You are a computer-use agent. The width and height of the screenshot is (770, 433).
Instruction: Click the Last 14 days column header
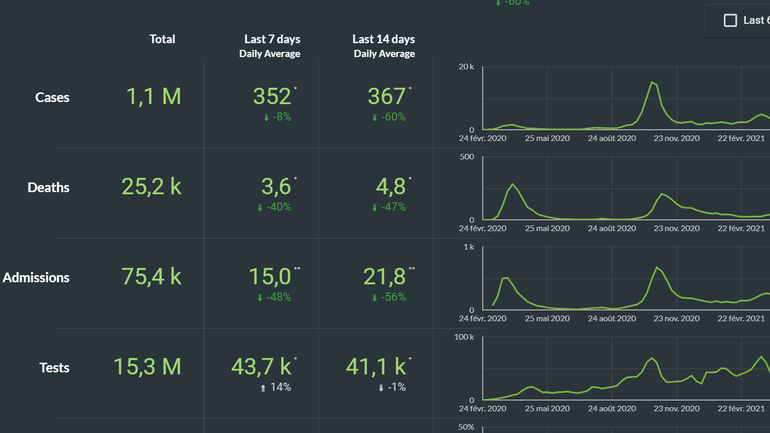click(383, 40)
